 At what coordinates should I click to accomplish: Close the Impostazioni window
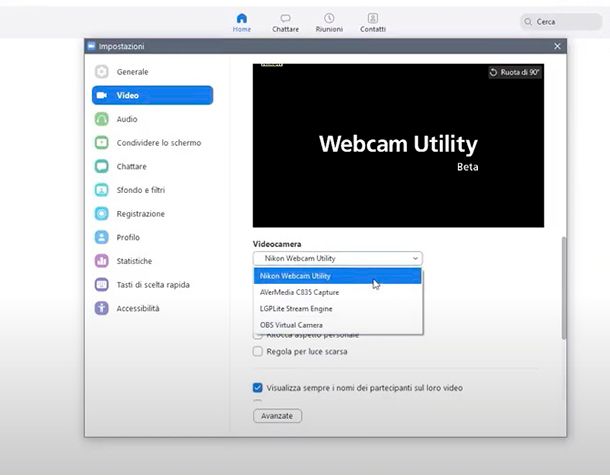click(x=557, y=46)
